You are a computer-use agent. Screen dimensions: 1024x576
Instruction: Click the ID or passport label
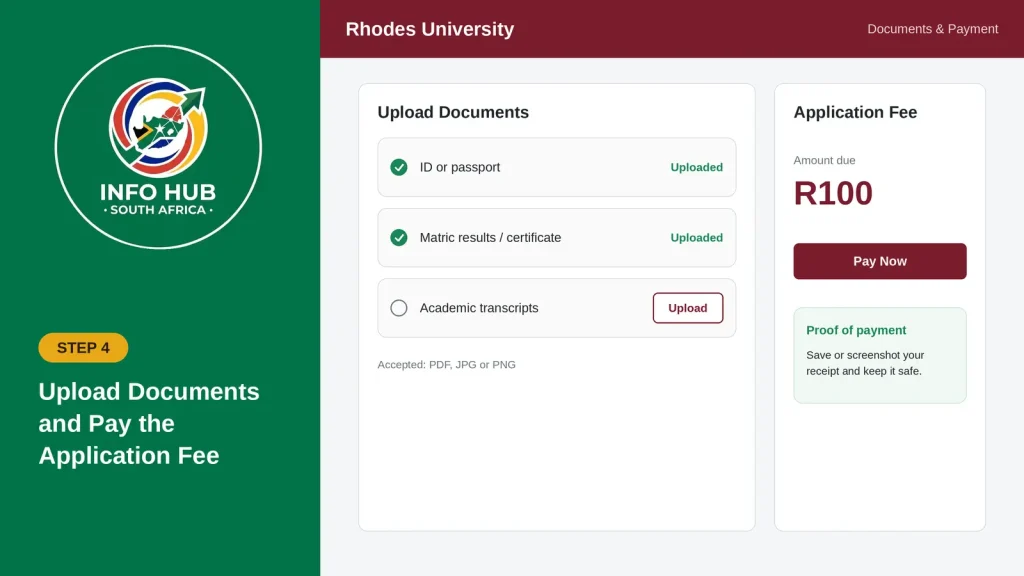click(460, 167)
